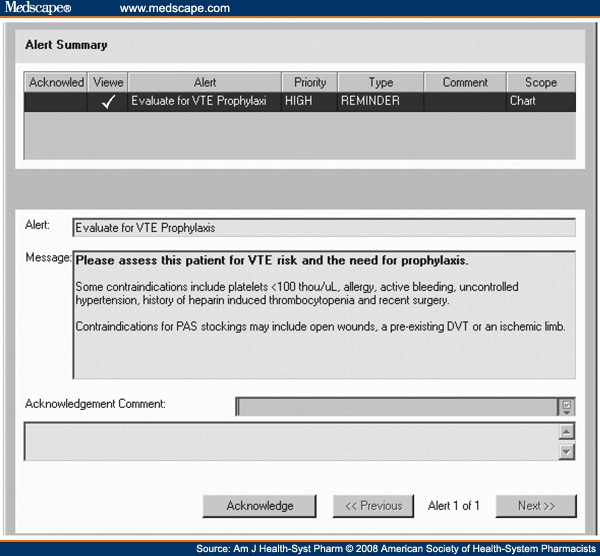Sort alerts by the Priority column header

(309, 82)
